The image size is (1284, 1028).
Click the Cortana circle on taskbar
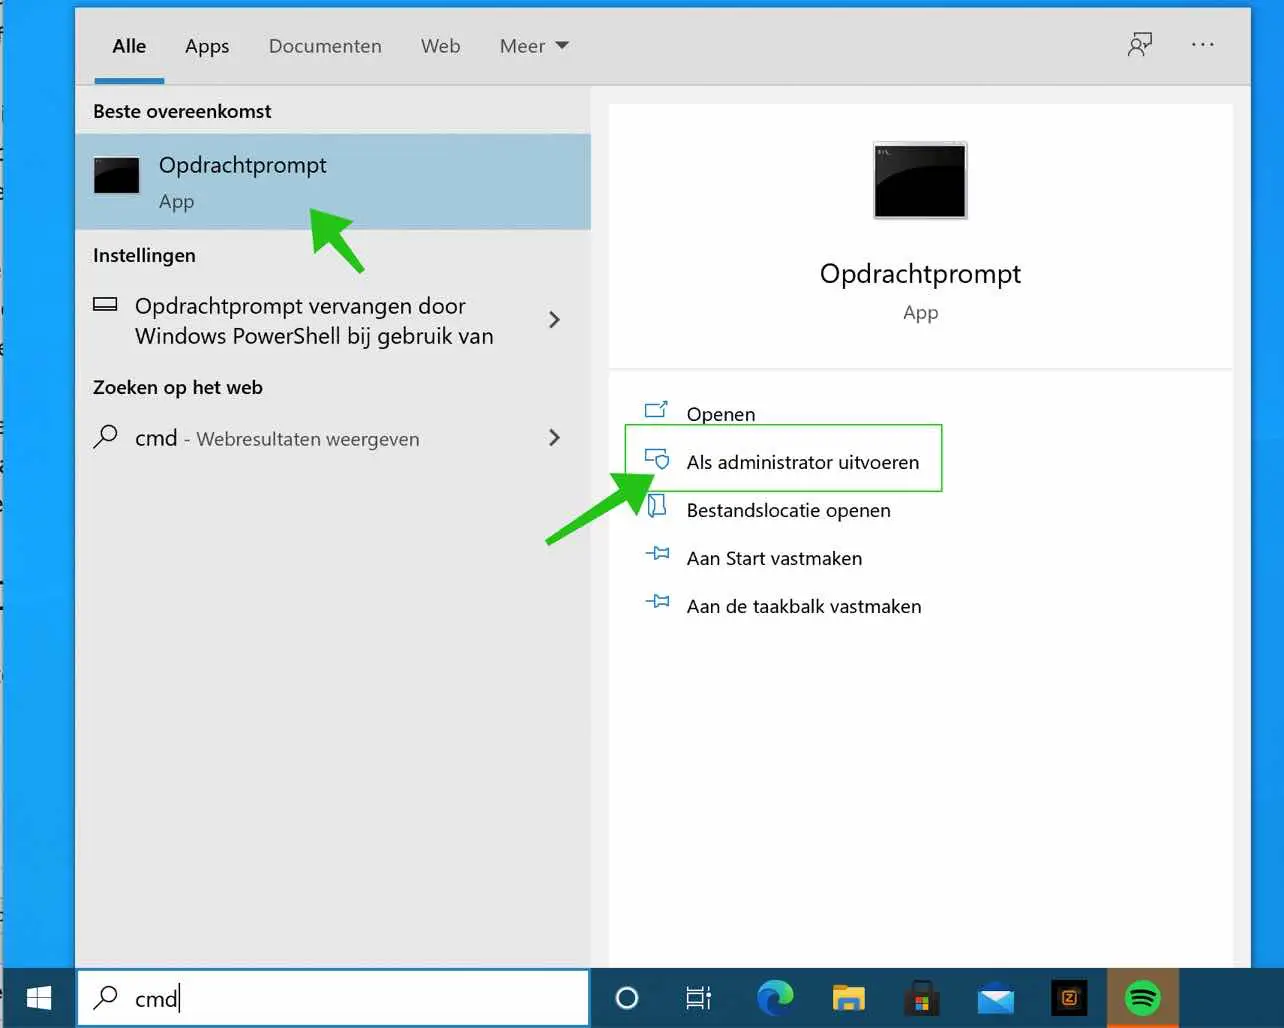[627, 998]
